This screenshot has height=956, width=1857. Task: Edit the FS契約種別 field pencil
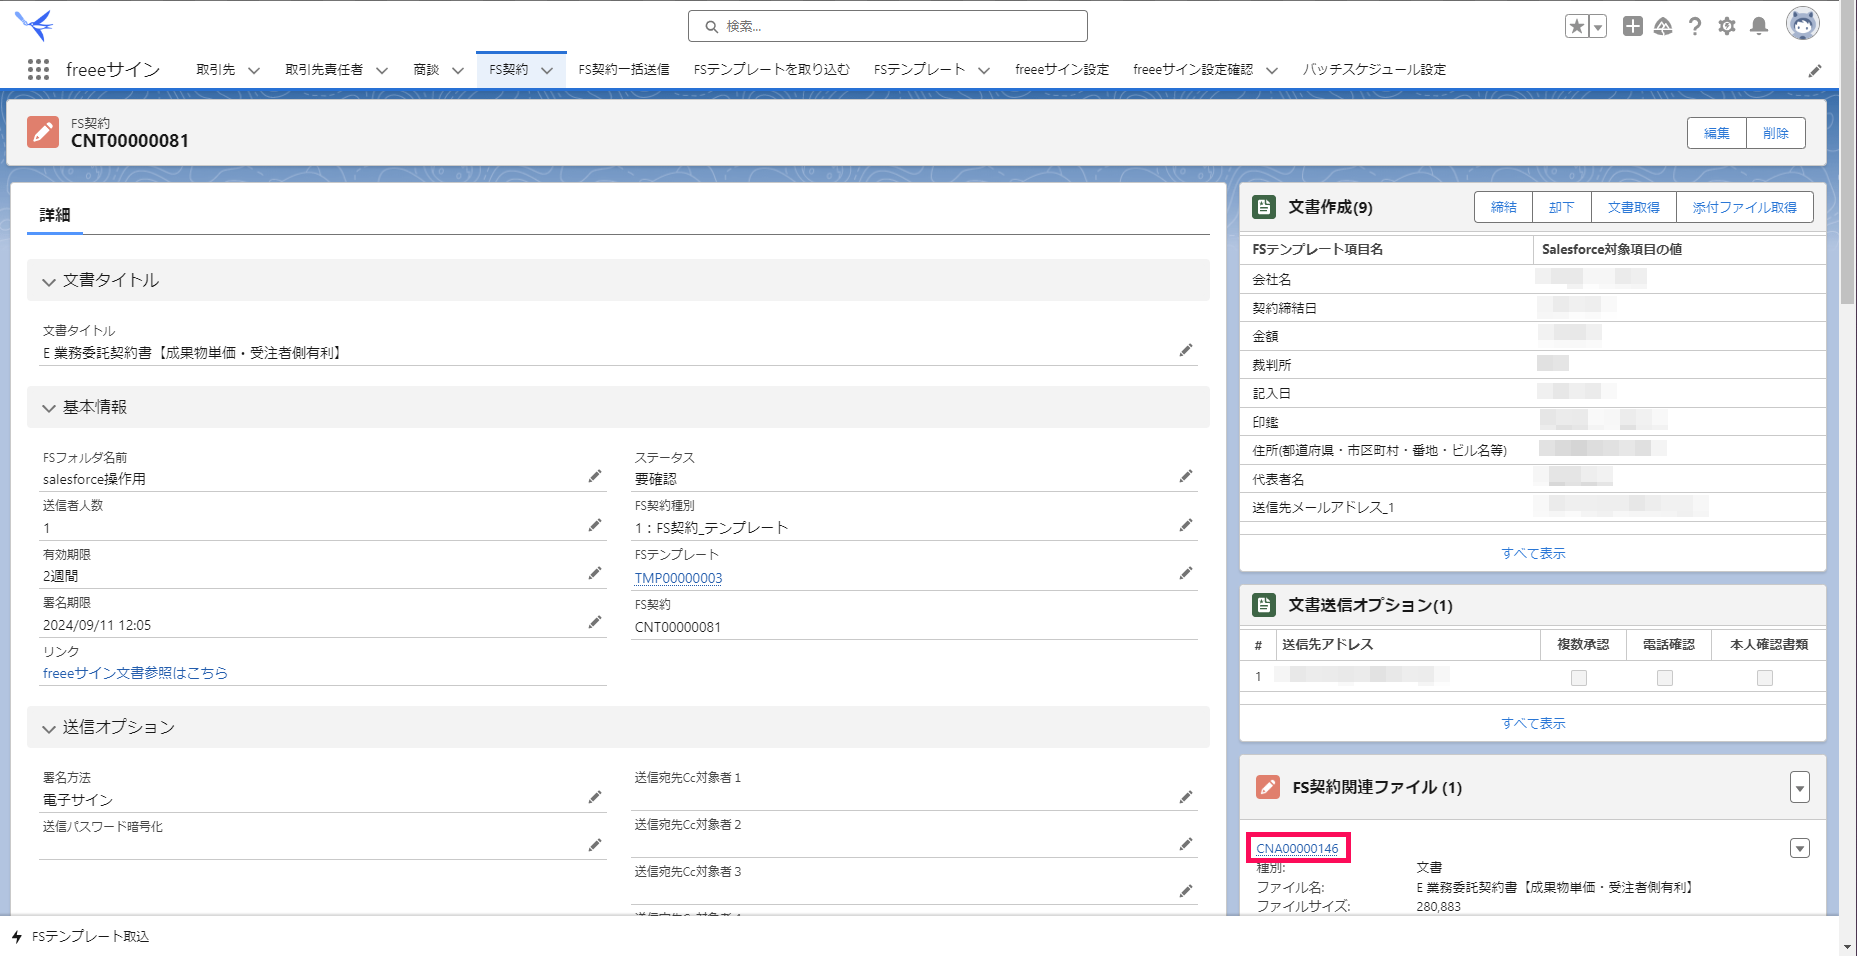tap(1186, 525)
